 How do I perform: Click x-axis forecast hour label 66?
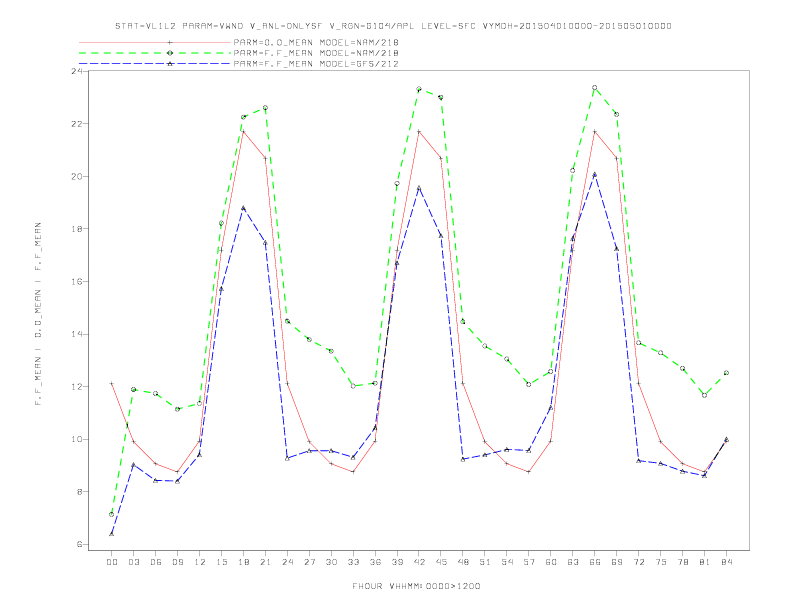(595, 562)
